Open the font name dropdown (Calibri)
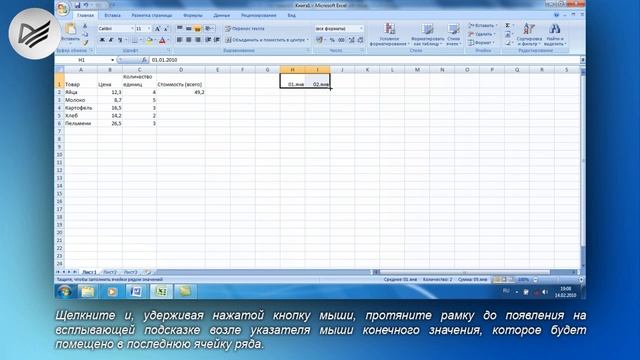Screen dimensions: 640x360 (132, 29)
